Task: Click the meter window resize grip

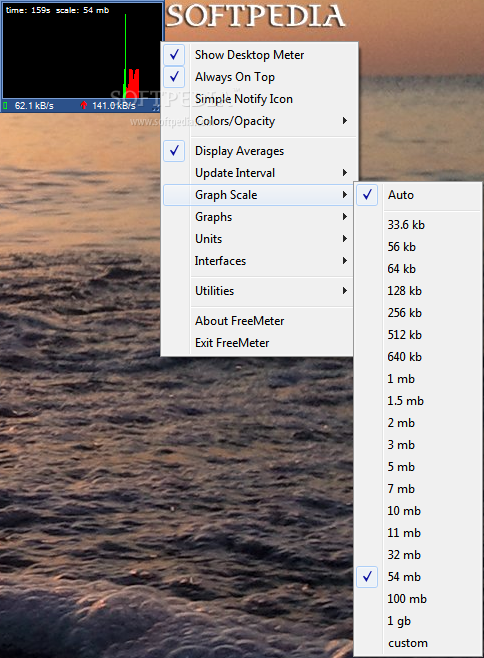Action: [x=156, y=108]
